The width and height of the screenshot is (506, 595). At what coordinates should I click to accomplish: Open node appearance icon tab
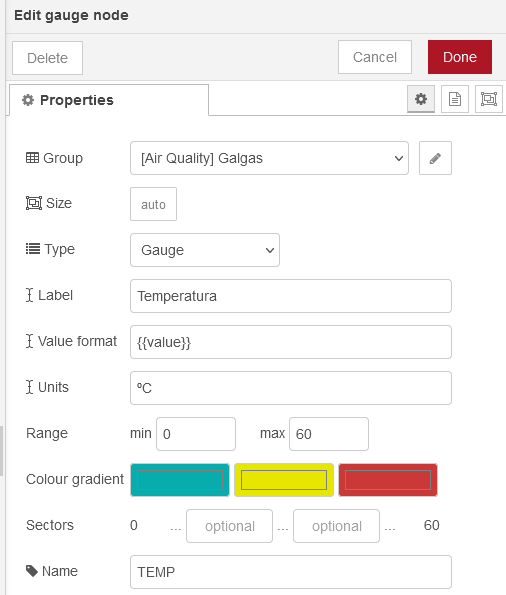point(489,99)
